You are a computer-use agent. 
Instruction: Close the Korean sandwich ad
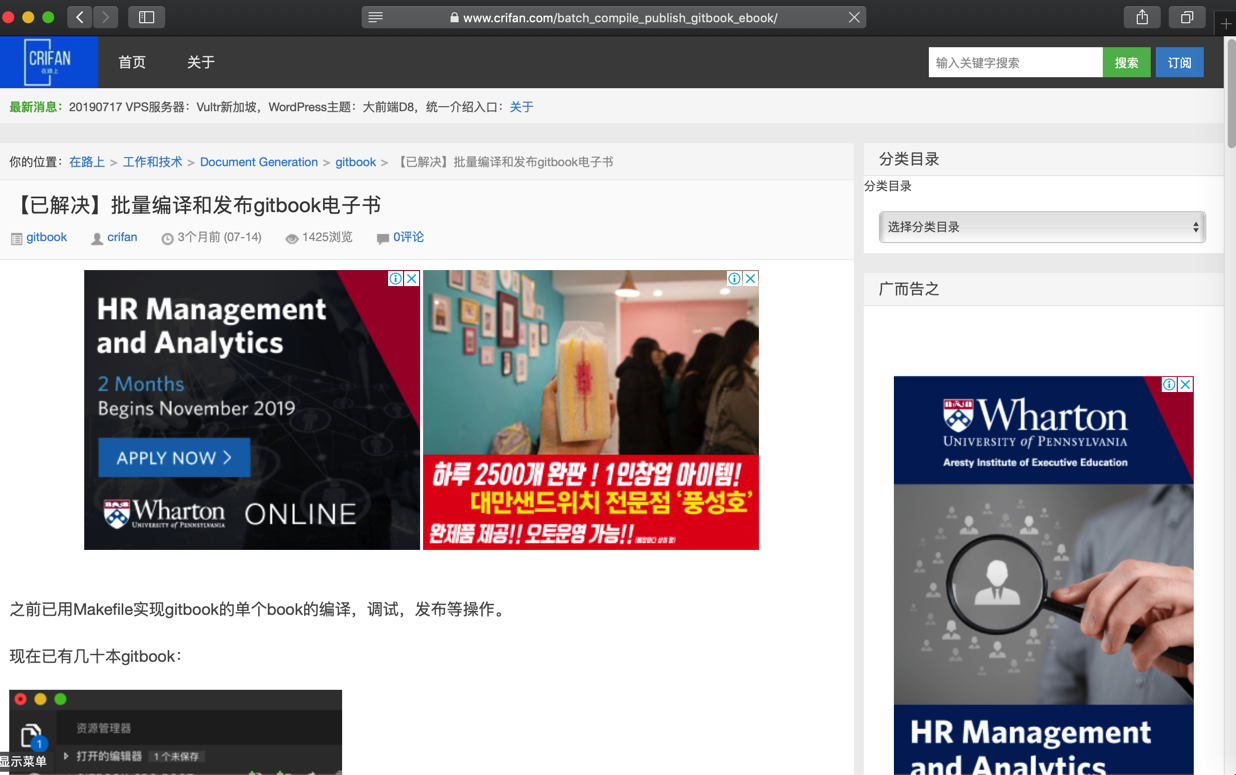click(x=750, y=279)
